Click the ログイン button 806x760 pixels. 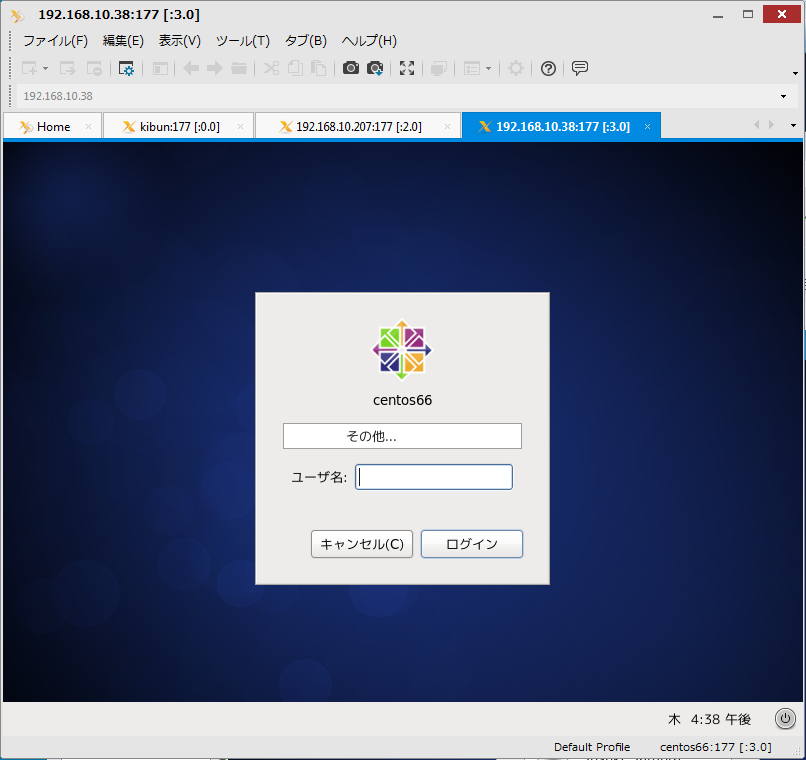pos(472,544)
